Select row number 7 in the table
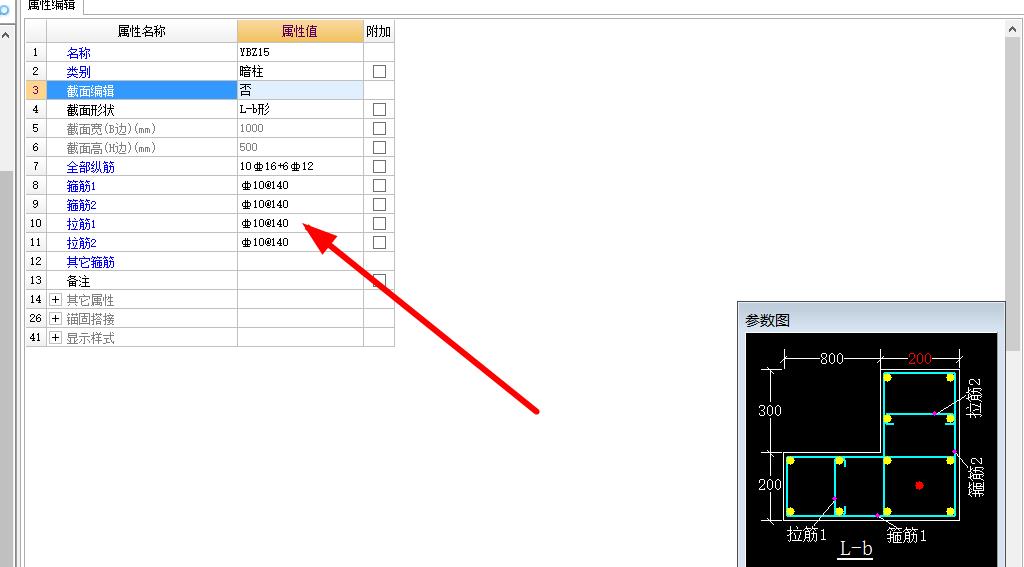The width and height of the screenshot is (1024, 567). coord(36,166)
